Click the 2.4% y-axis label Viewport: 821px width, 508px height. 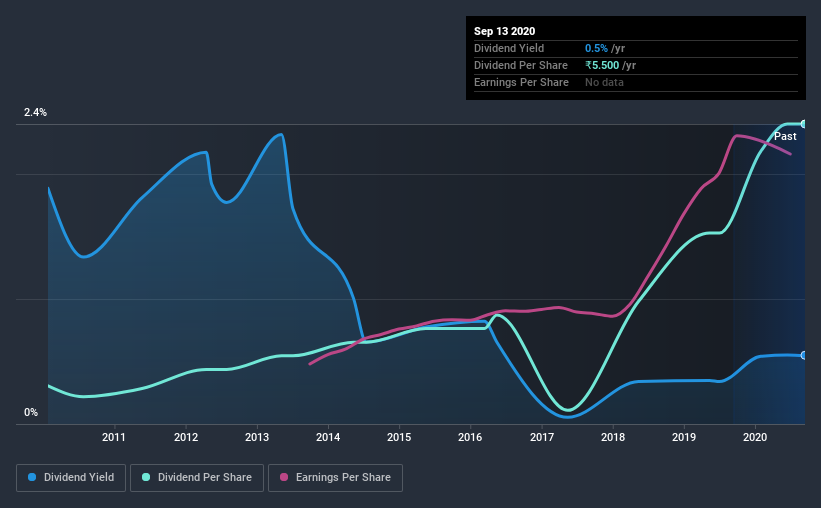coord(35,113)
